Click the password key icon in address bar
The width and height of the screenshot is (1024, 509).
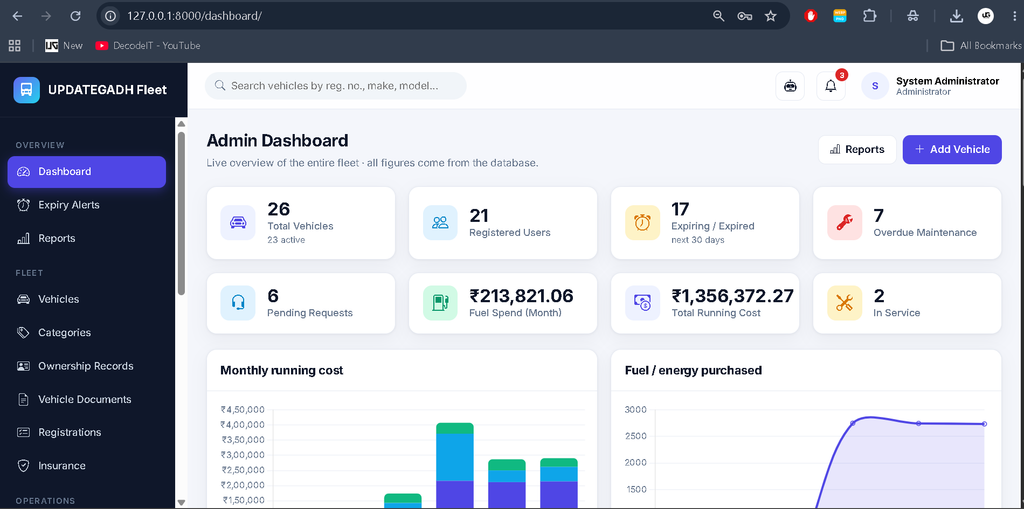(744, 16)
